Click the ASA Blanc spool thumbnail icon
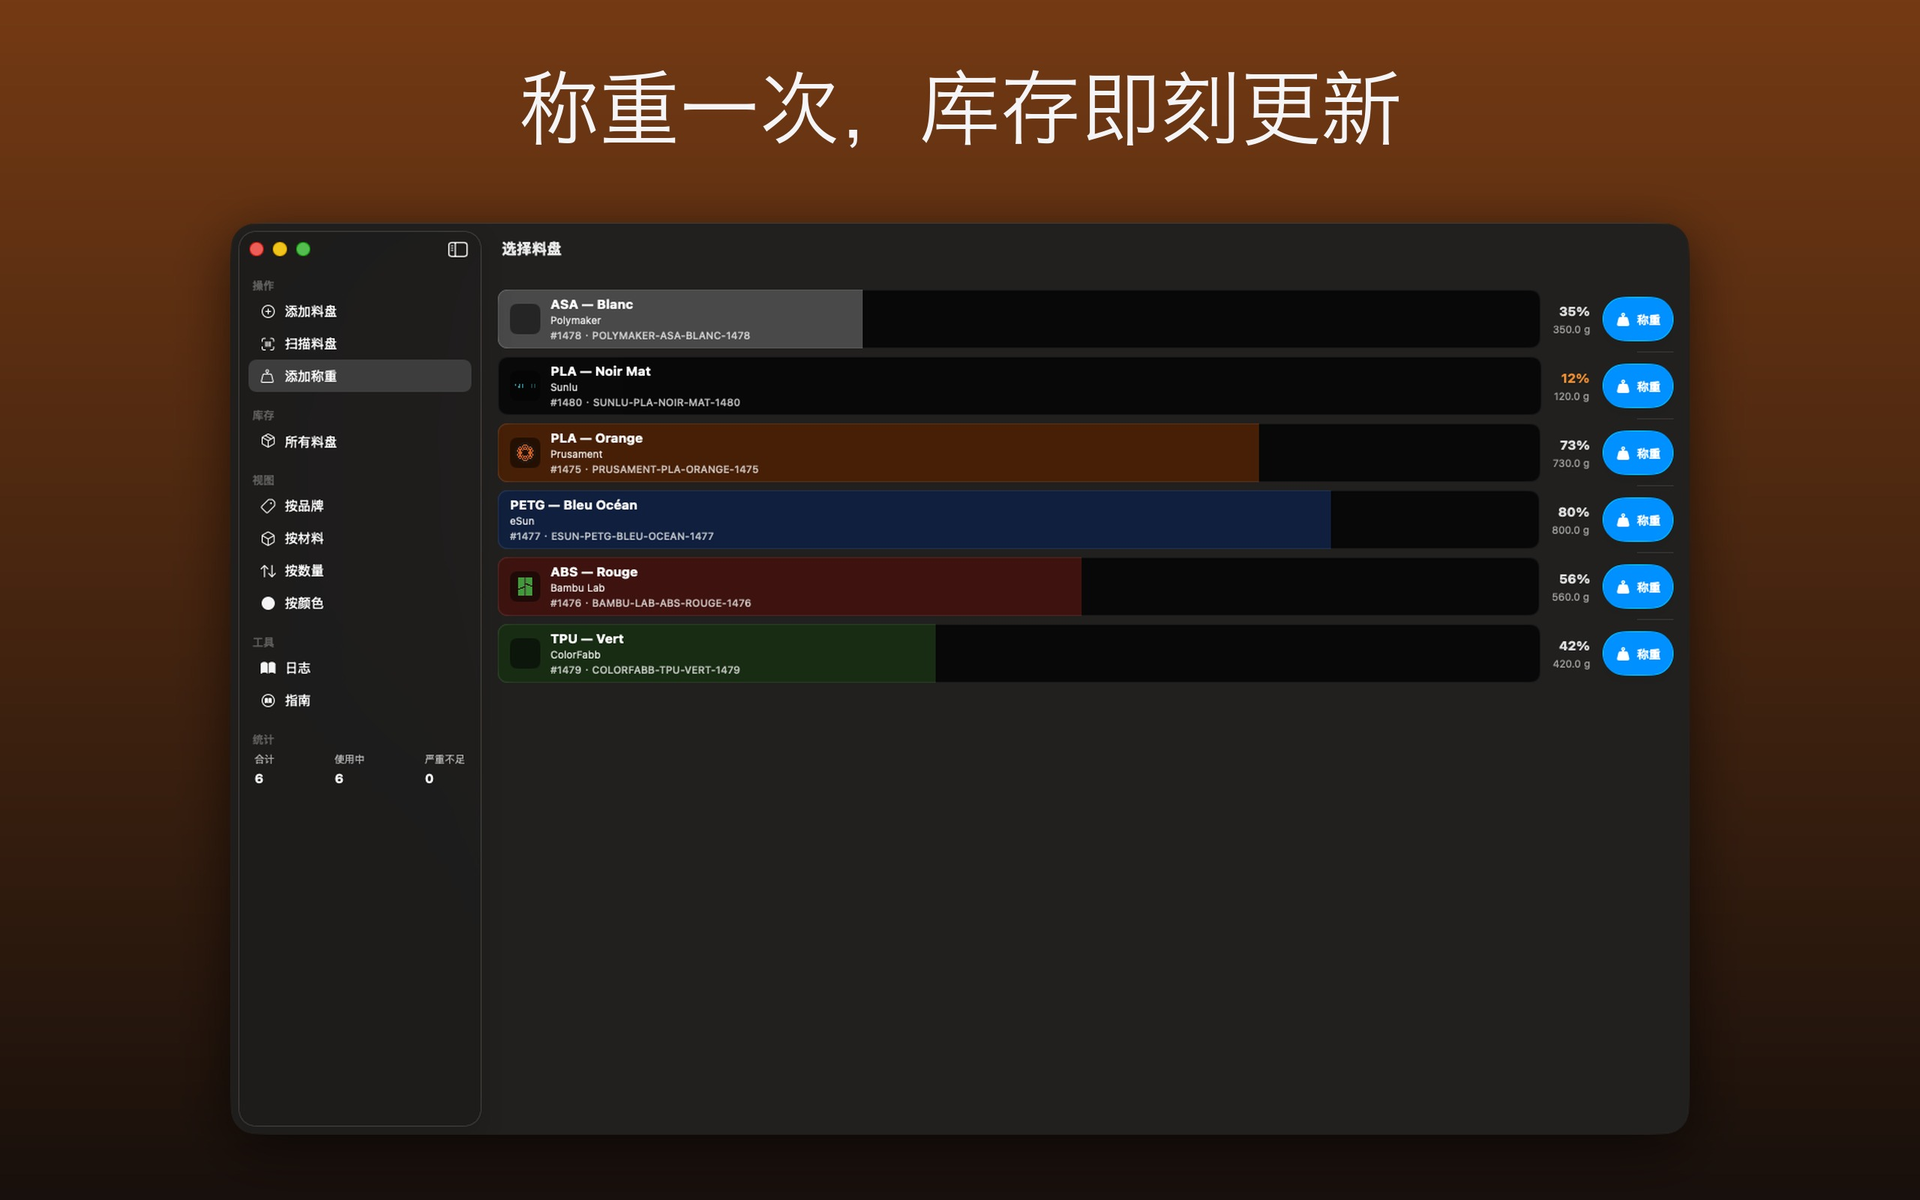1920x1200 pixels. tap(525, 319)
